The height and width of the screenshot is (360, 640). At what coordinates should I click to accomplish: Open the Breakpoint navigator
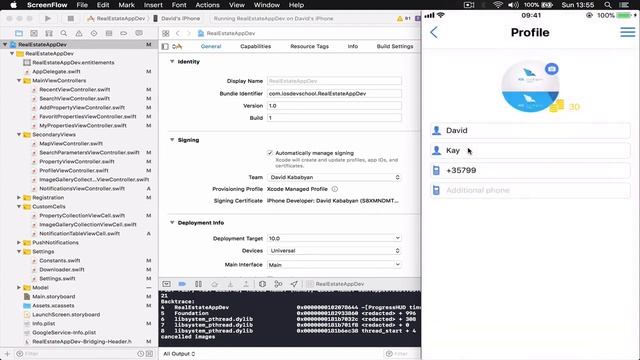click(124, 33)
